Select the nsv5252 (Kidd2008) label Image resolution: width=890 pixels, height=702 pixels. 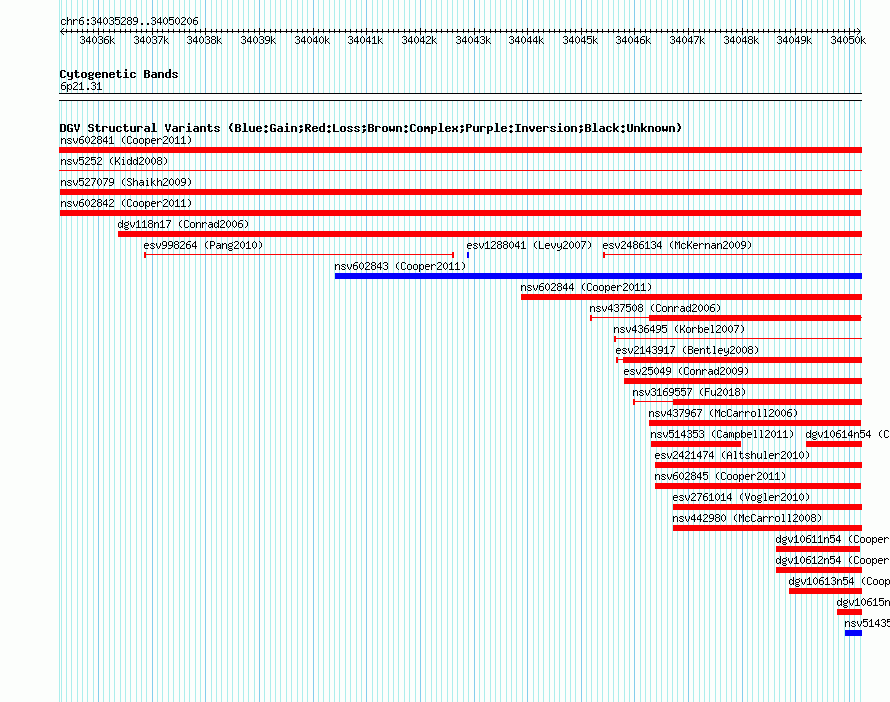click(x=114, y=161)
